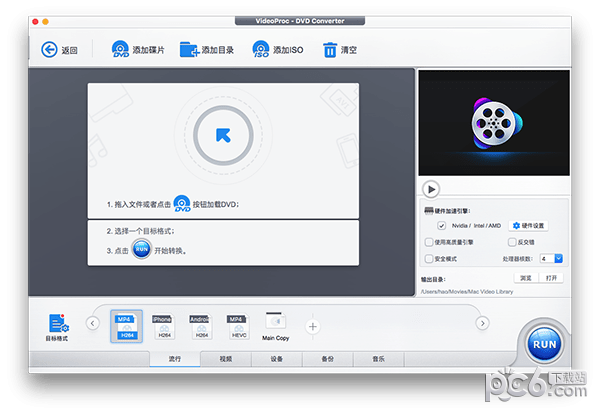Play the preview video
Image resolution: width=600 pixels, height=414 pixels.
(431, 189)
